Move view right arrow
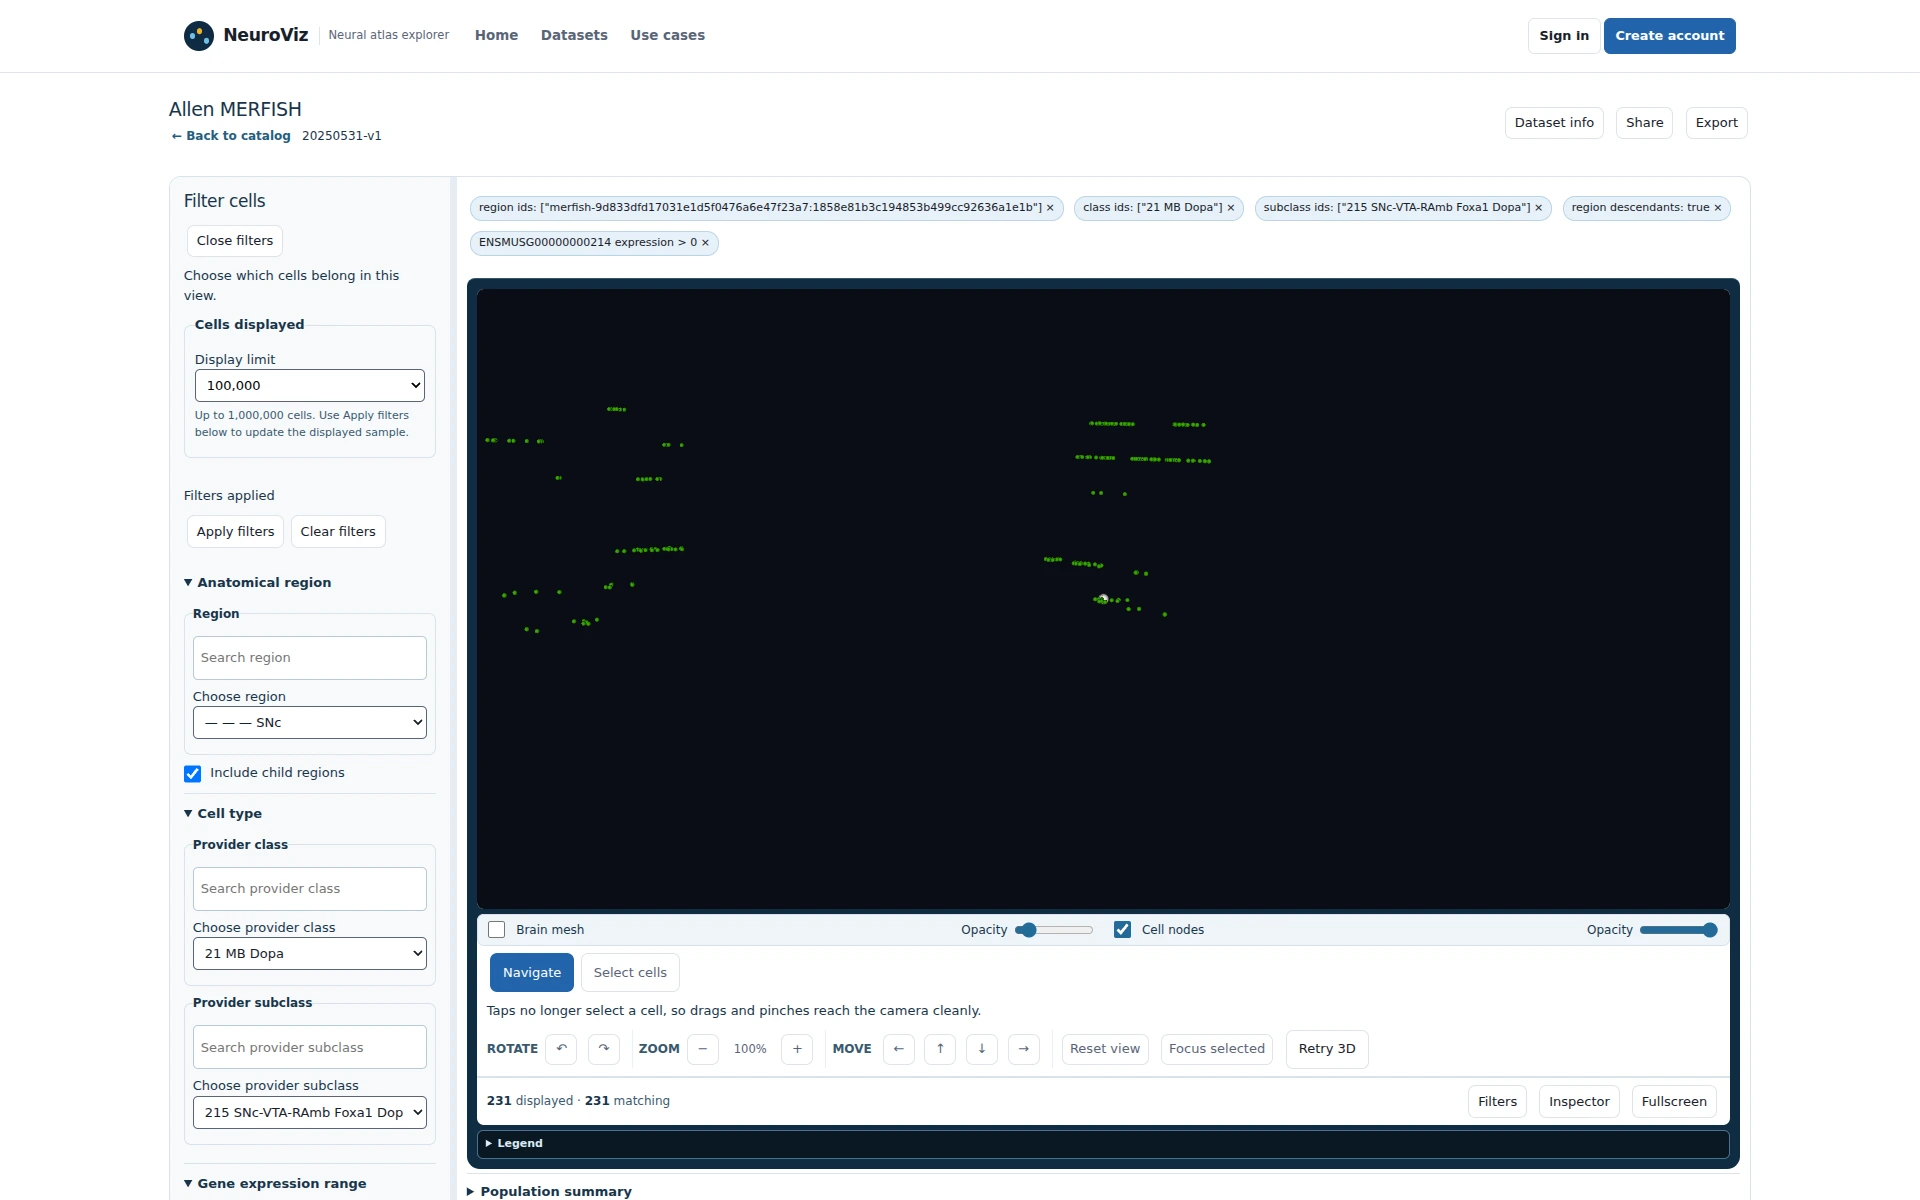Screen dimensions: 1920x1200 coord(1024,1049)
